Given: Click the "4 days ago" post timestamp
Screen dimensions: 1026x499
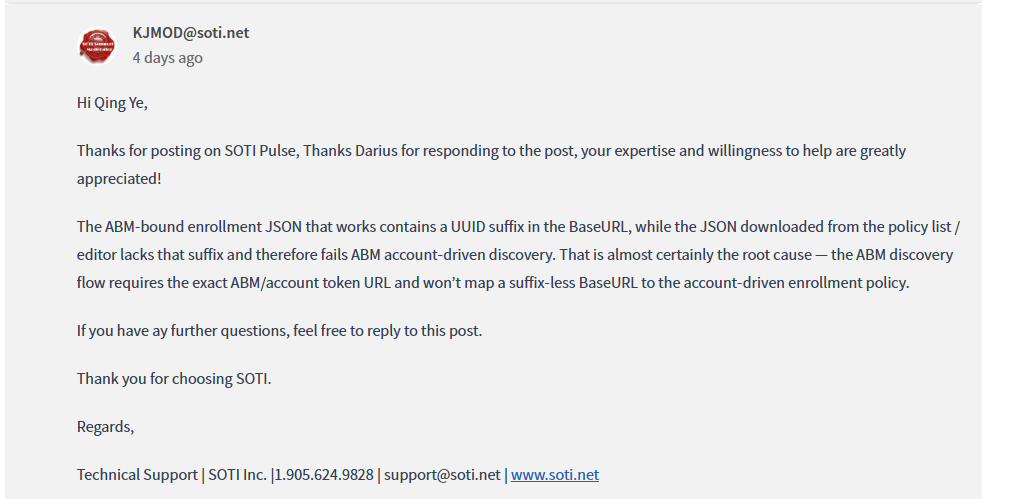Looking at the screenshot, I should [x=168, y=58].
